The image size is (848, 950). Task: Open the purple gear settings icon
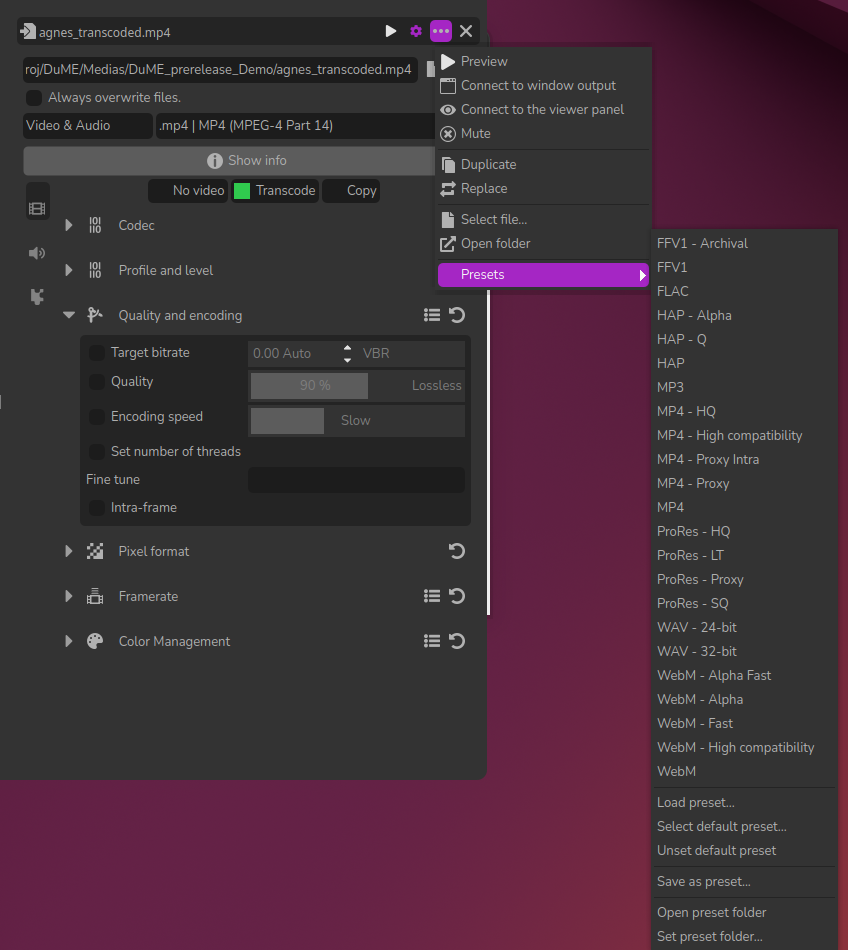coord(416,31)
